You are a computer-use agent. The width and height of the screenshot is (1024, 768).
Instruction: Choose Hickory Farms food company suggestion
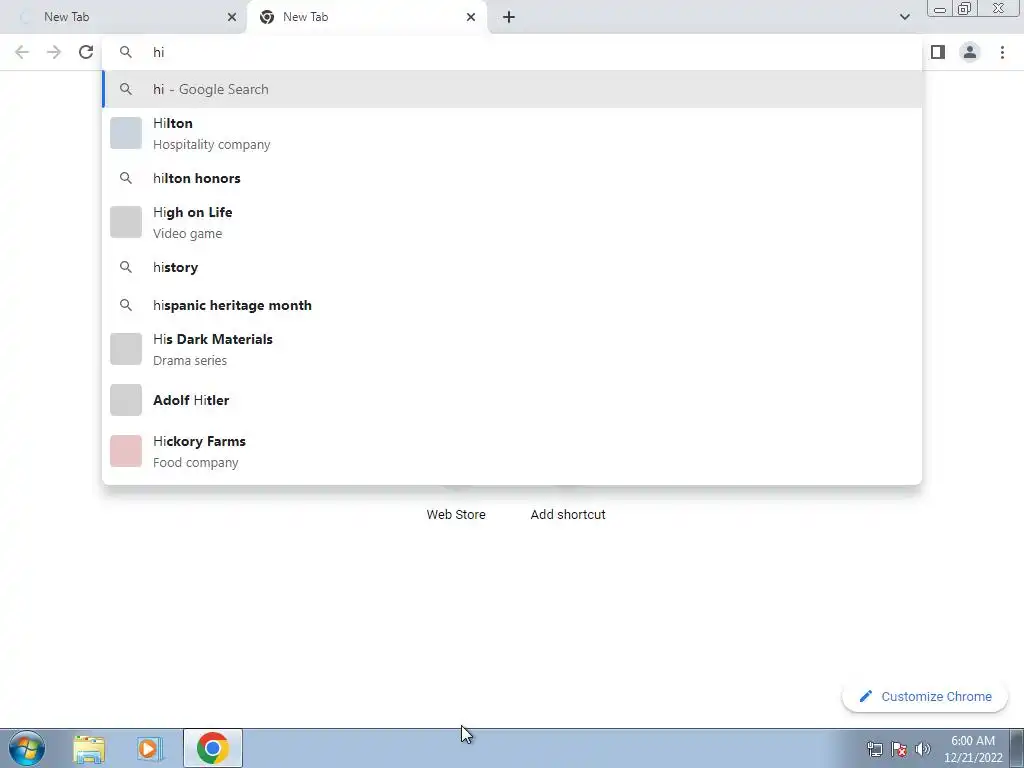click(x=512, y=451)
